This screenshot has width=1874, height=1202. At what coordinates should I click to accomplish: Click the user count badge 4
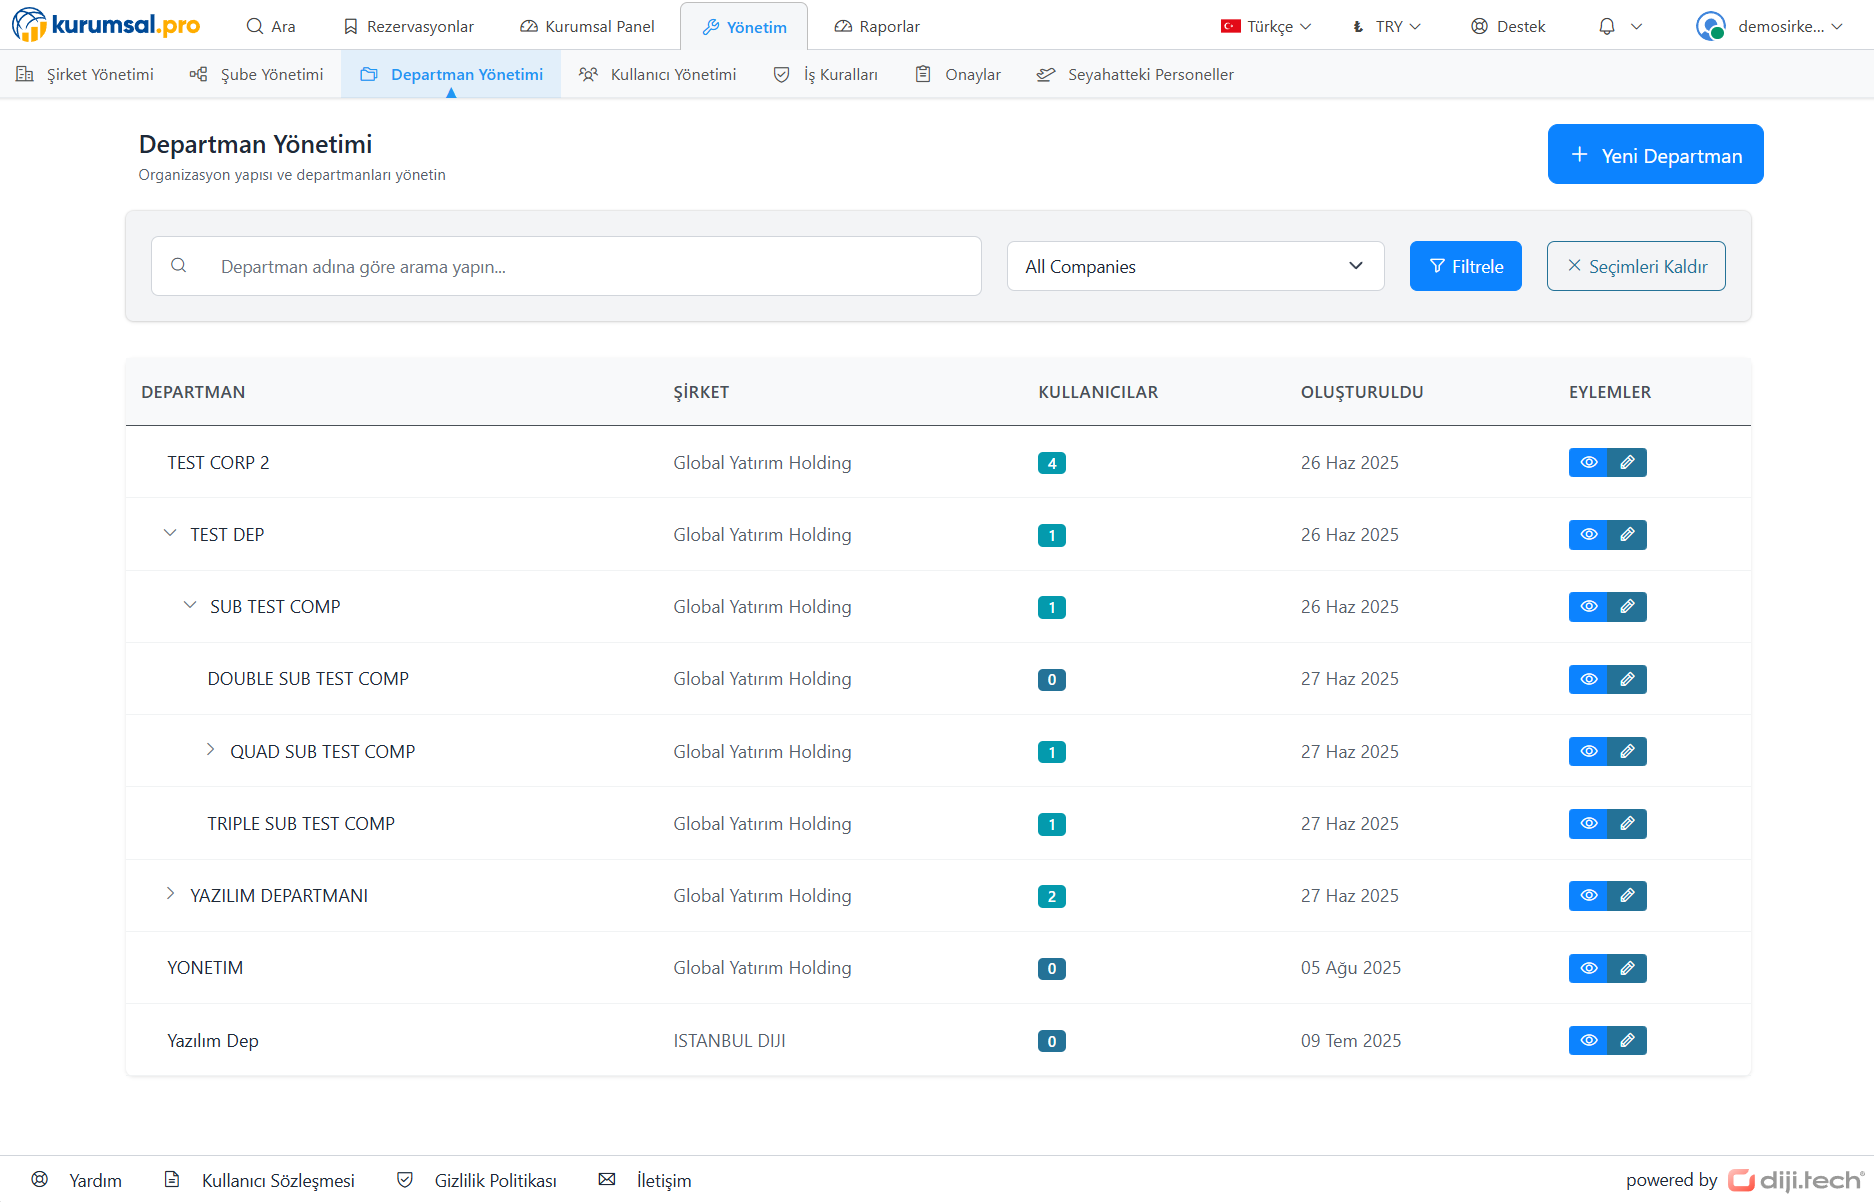[x=1052, y=463]
